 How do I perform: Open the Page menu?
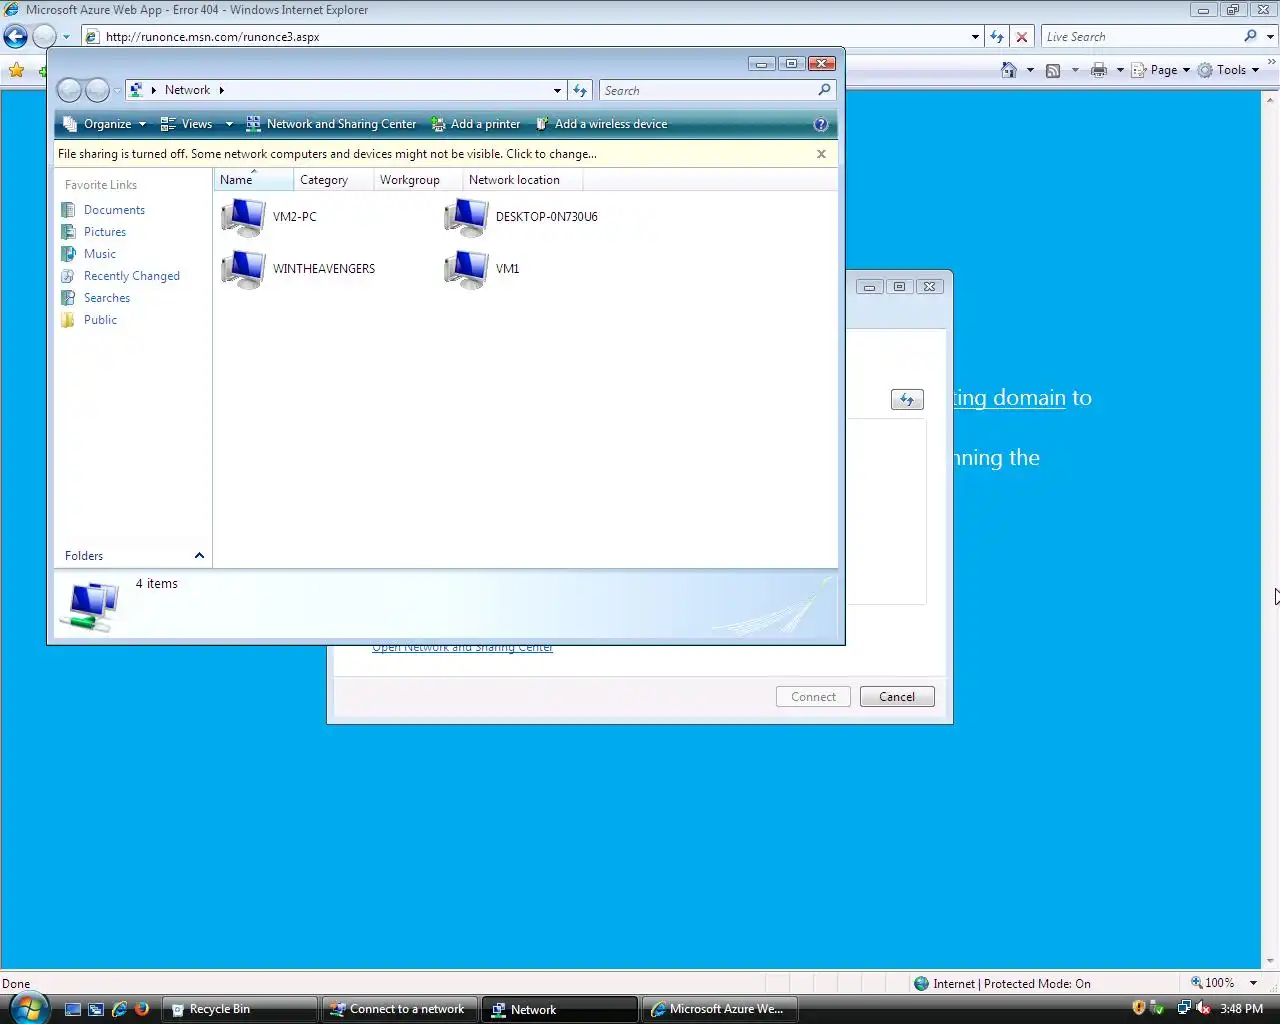tap(1161, 70)
